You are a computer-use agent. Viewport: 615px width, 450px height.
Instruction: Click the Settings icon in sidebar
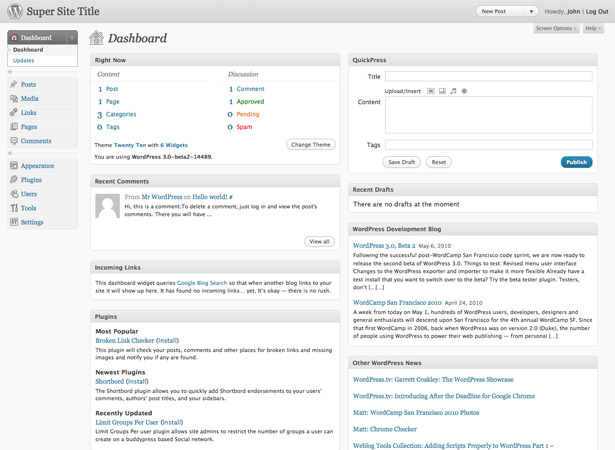14,222
